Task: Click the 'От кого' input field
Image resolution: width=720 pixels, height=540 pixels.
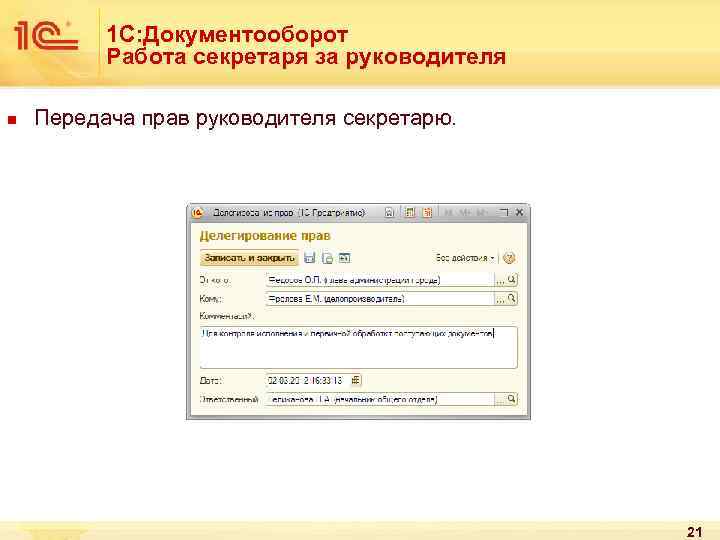Action: click(380, 280)
